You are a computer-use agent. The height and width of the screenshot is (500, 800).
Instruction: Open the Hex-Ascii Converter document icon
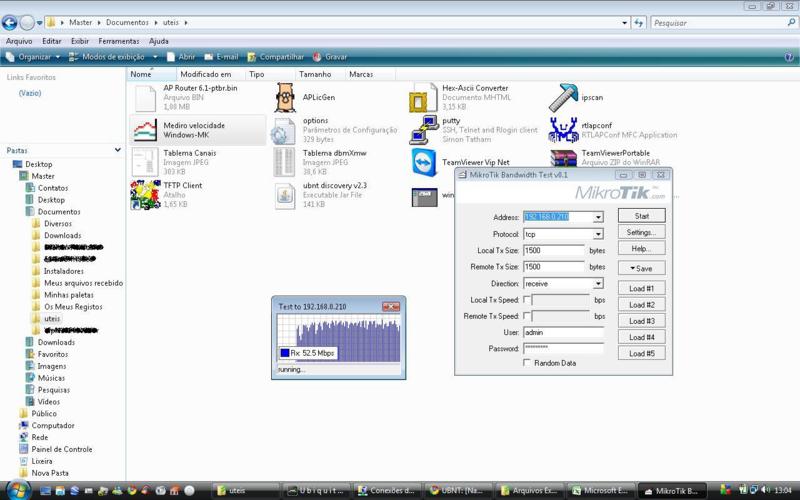point(423,97)
